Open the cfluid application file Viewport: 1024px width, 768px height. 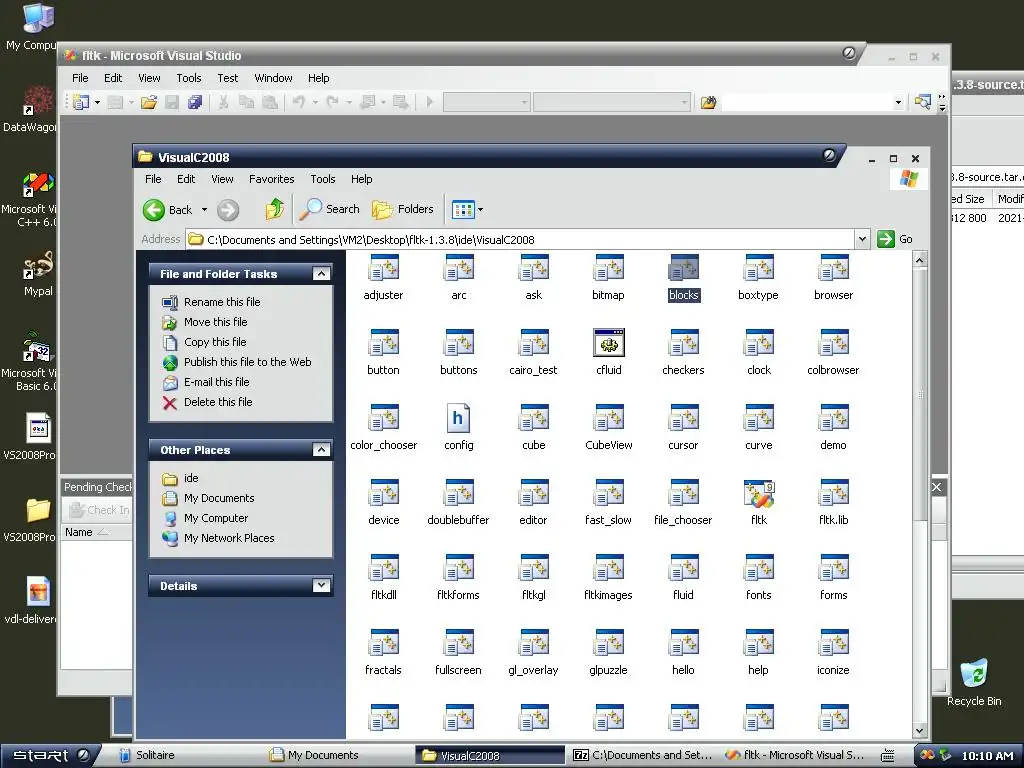click(x=609, y=352)
